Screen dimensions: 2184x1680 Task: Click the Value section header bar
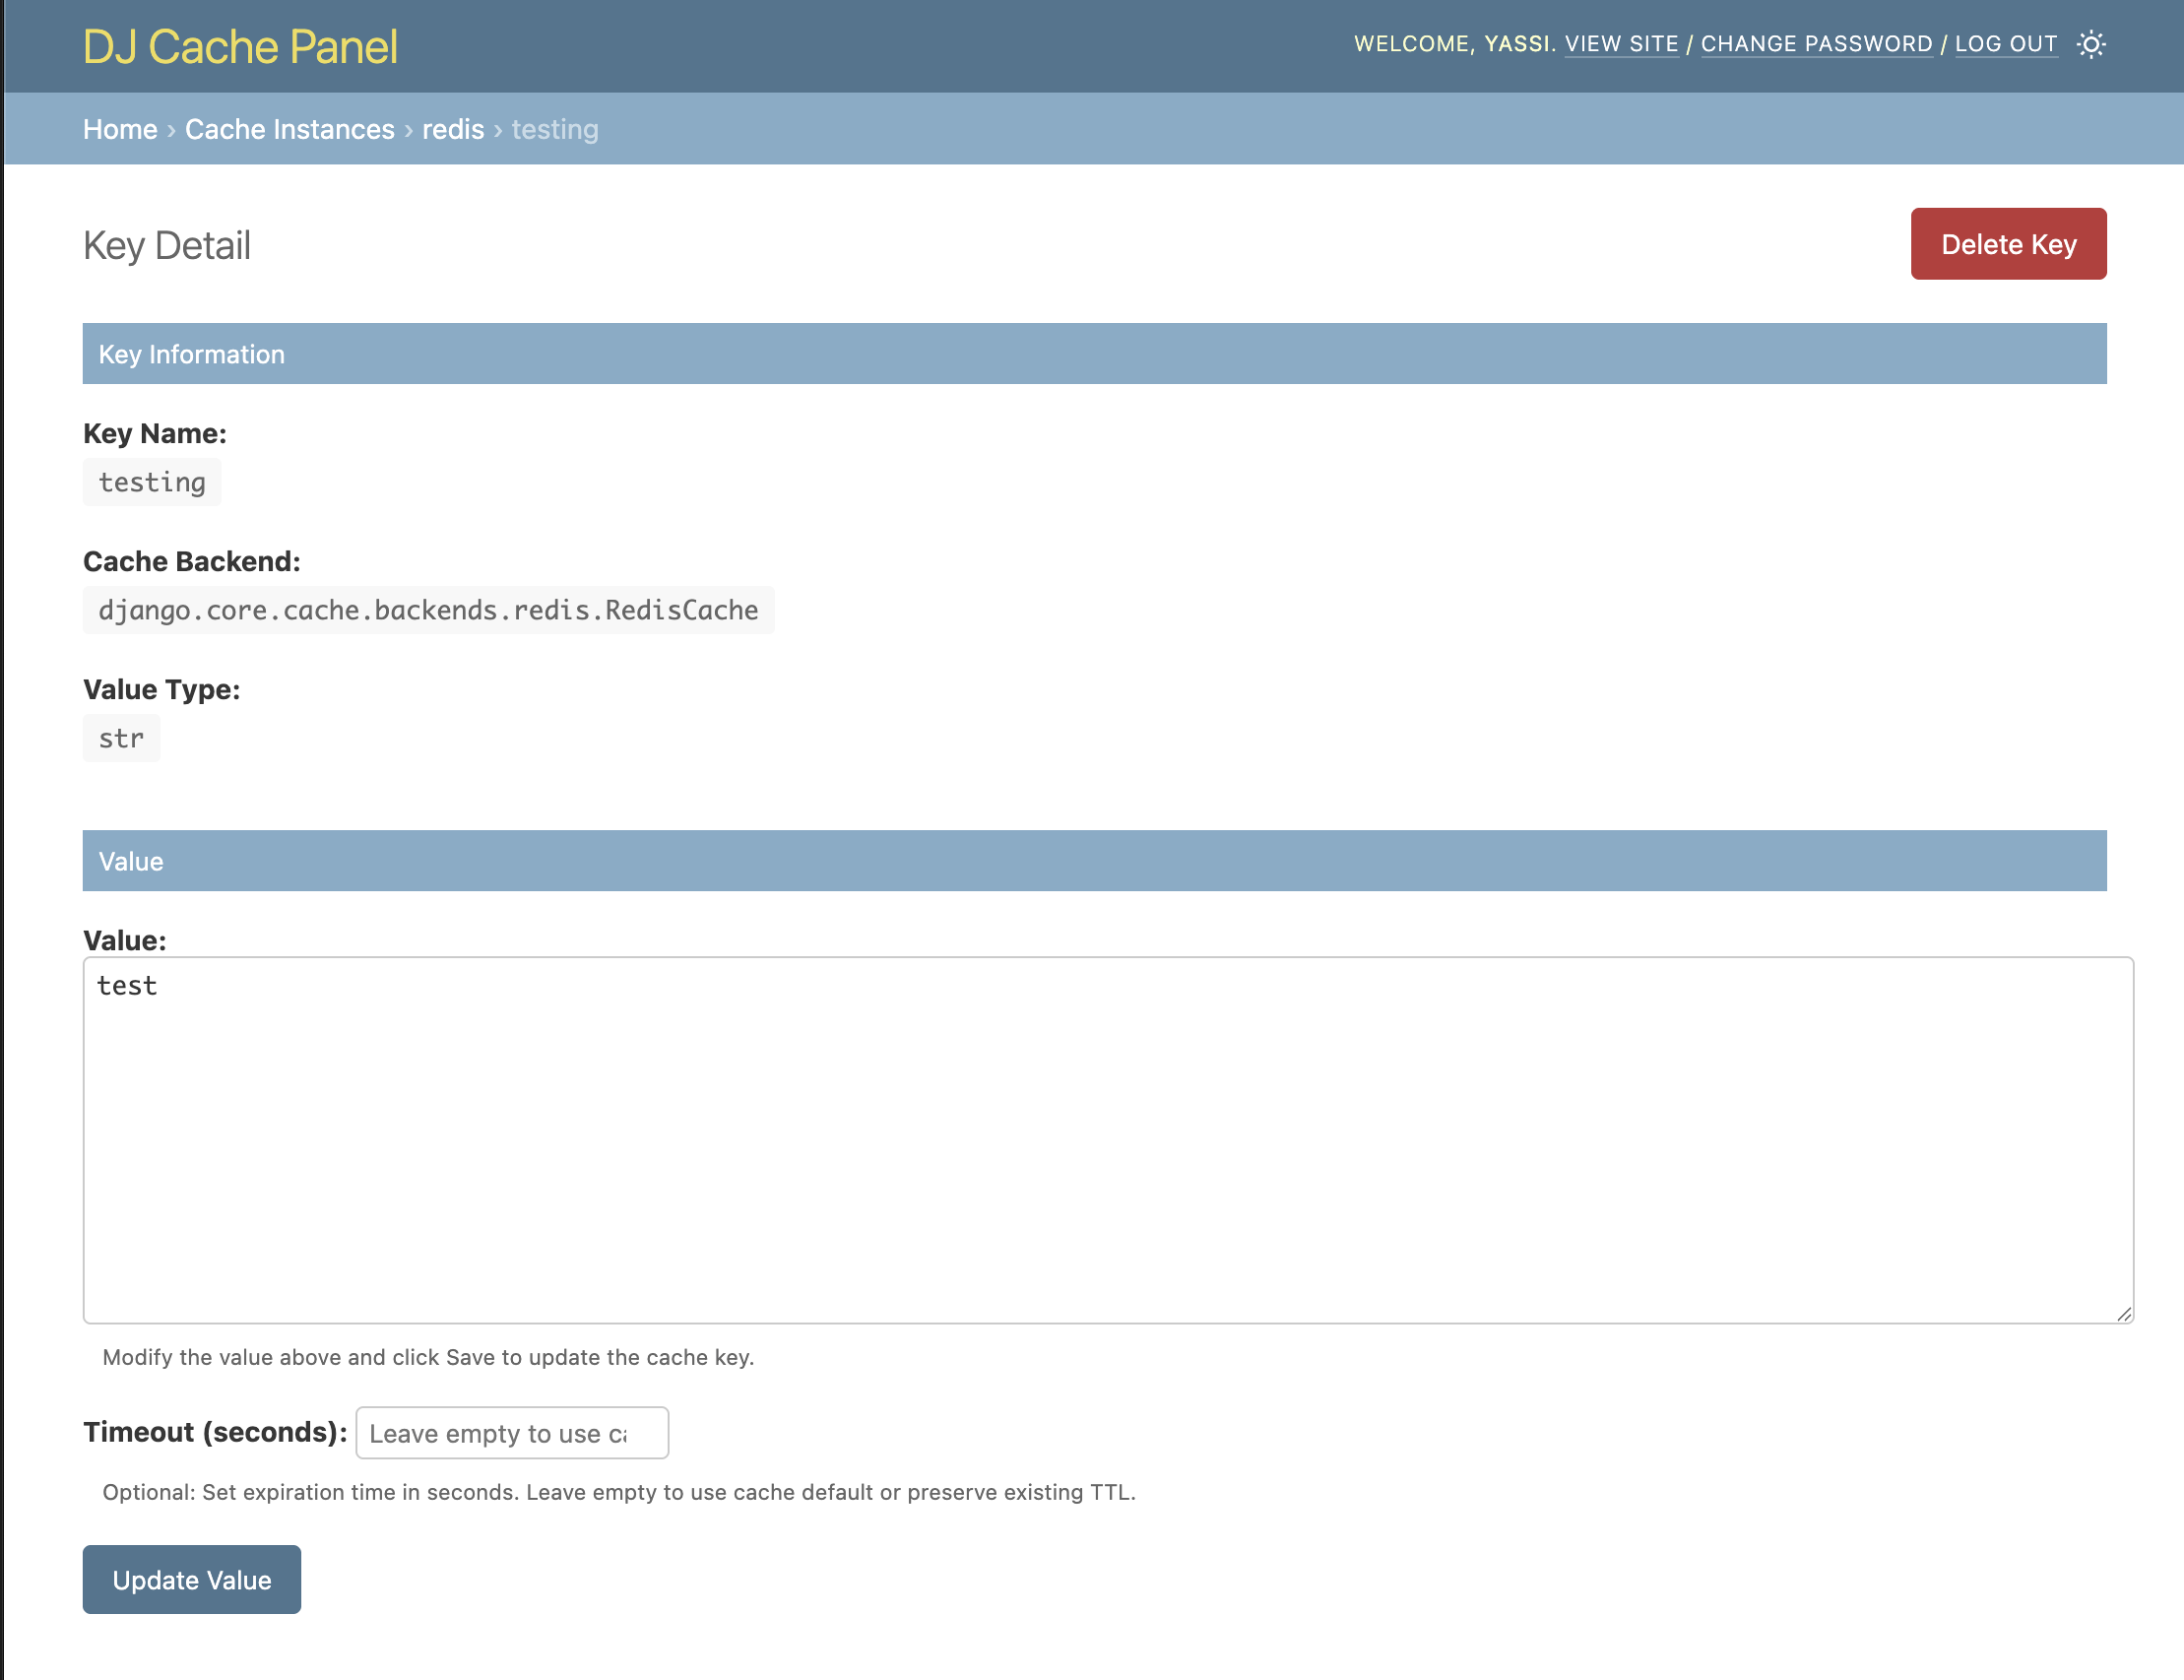pos(1094,861)
